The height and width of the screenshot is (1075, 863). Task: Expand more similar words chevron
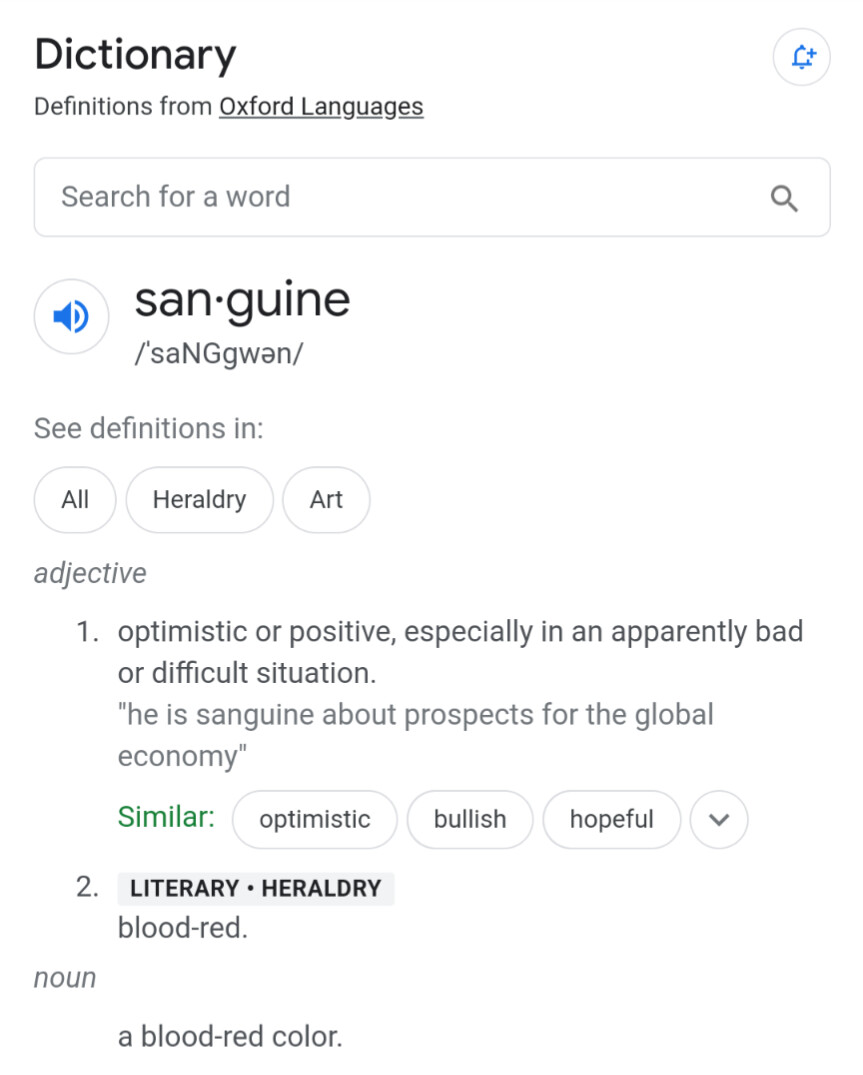tap(718, 819)
